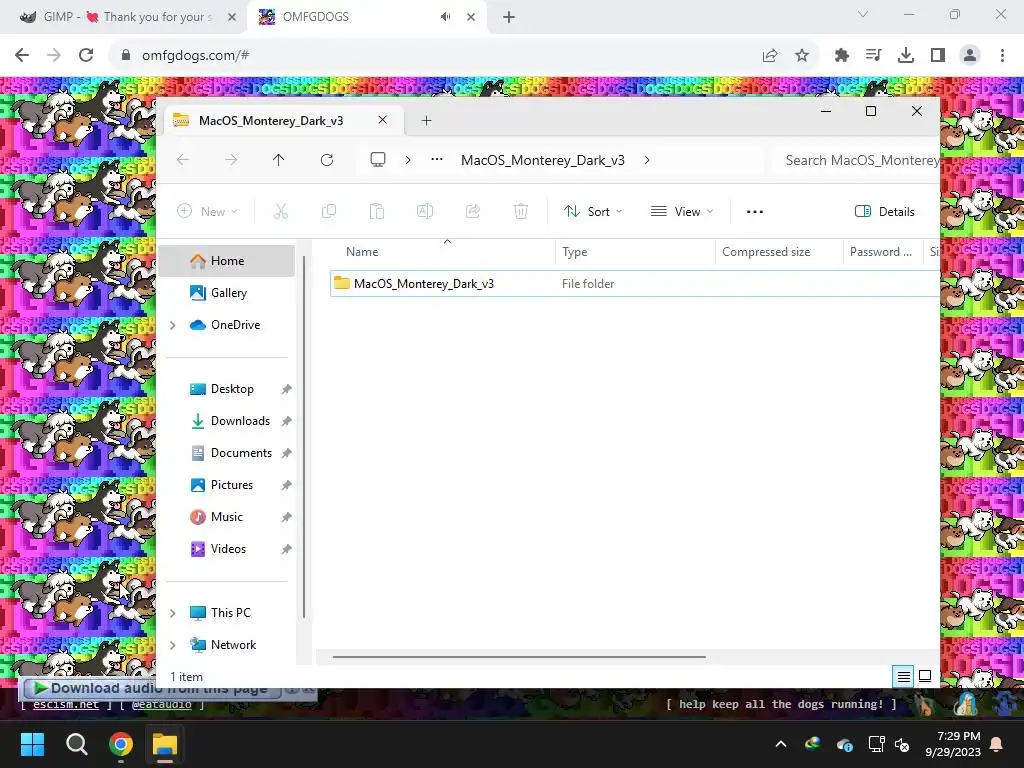Refresh the File Explorer folder view
The height and width of the screenshot is (768, 1024).
point(327,160)
